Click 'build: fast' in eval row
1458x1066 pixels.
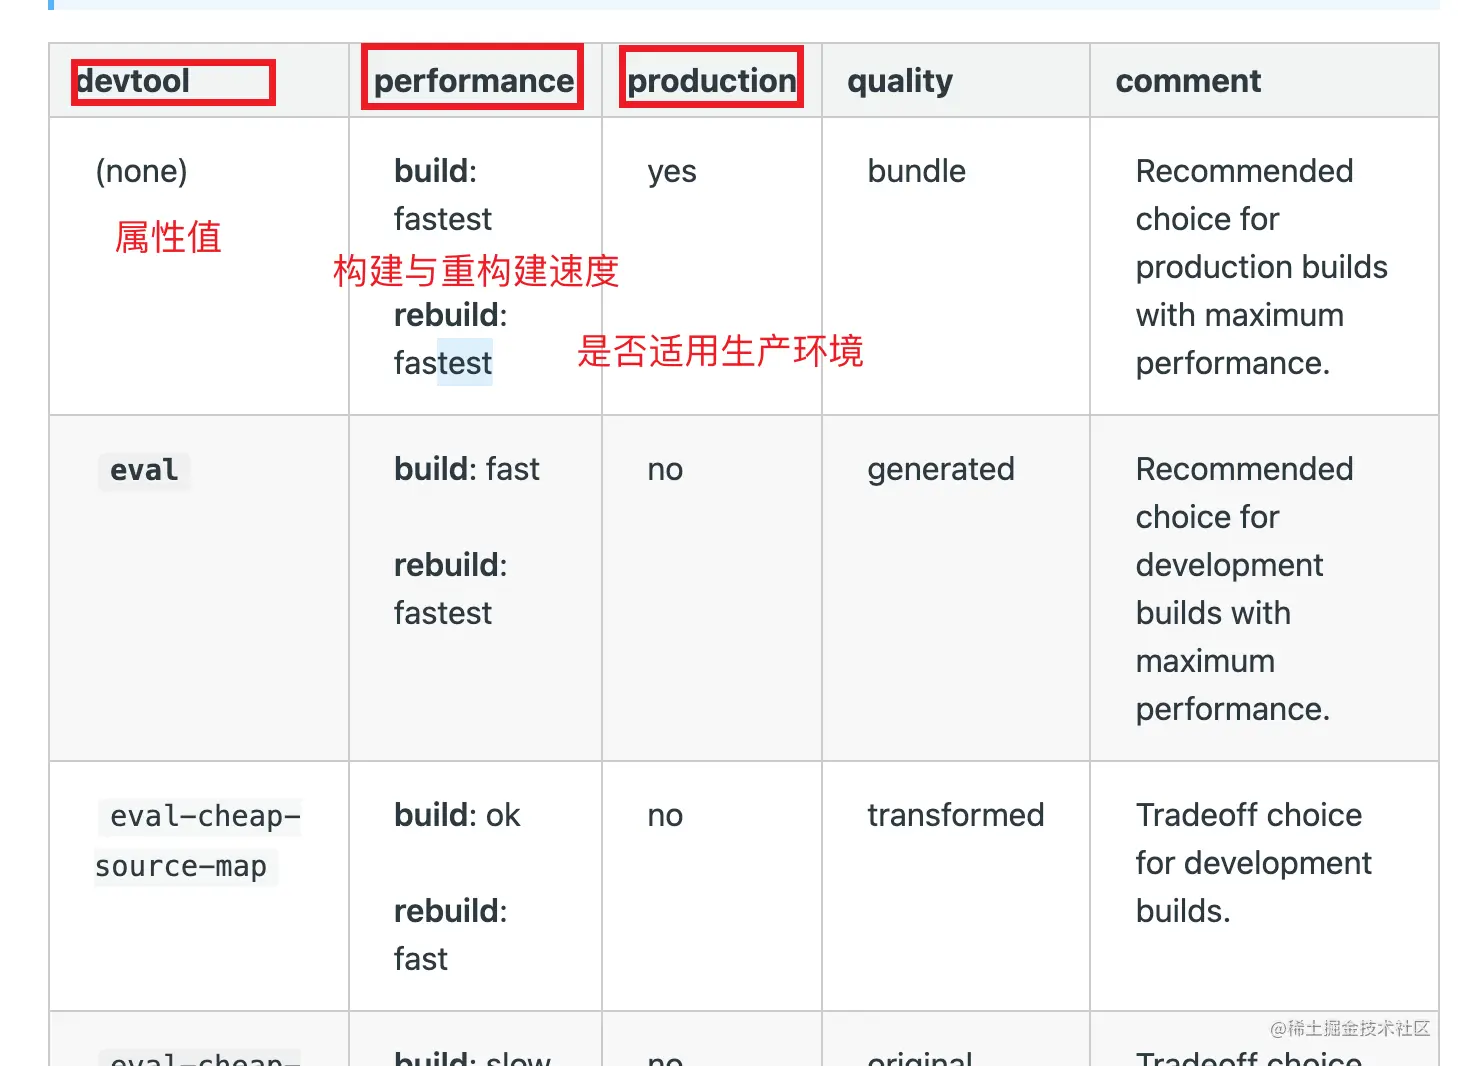[x=466, y=469]
